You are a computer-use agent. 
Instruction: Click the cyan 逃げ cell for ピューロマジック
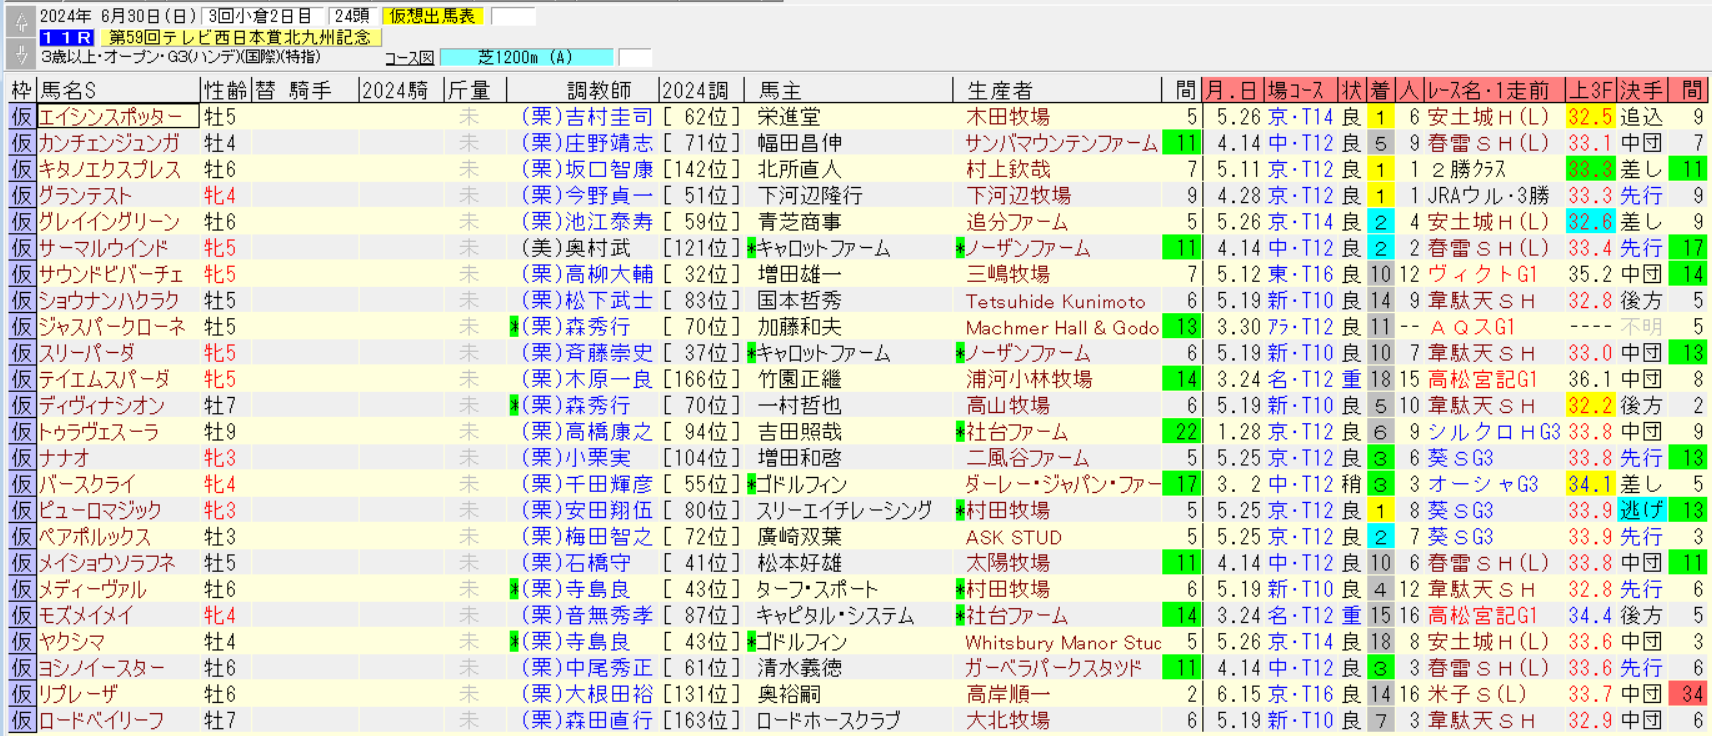(1641, 510)
